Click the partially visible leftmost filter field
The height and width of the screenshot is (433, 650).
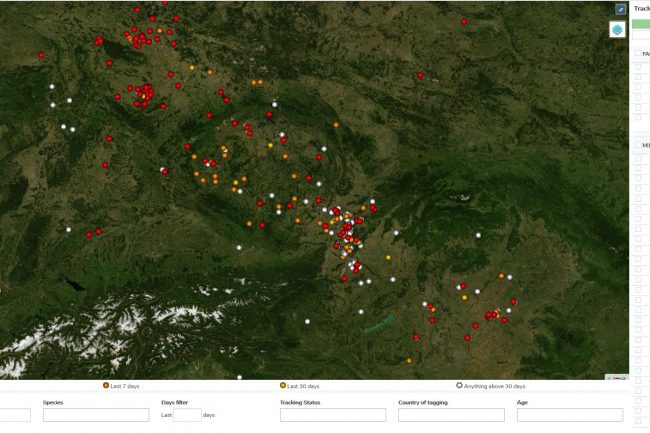[15, 415]
